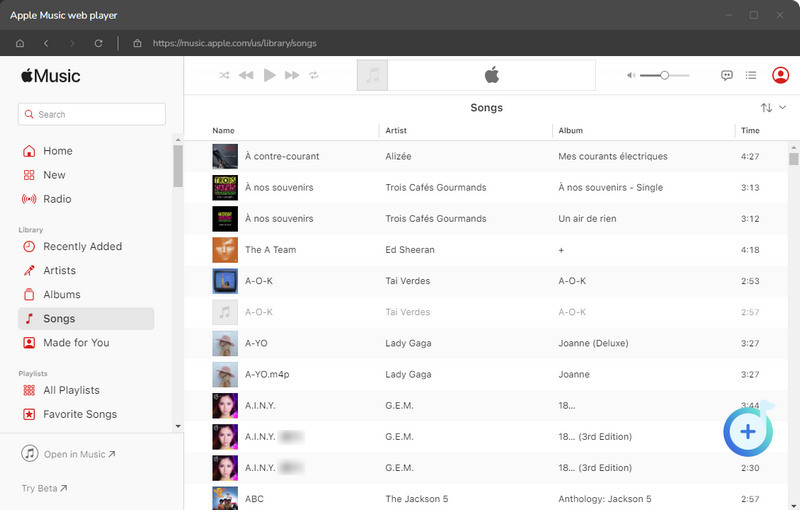Click the forward navigation arrow
This screenshot has height=510, width=800.
(x=72, y=43)
